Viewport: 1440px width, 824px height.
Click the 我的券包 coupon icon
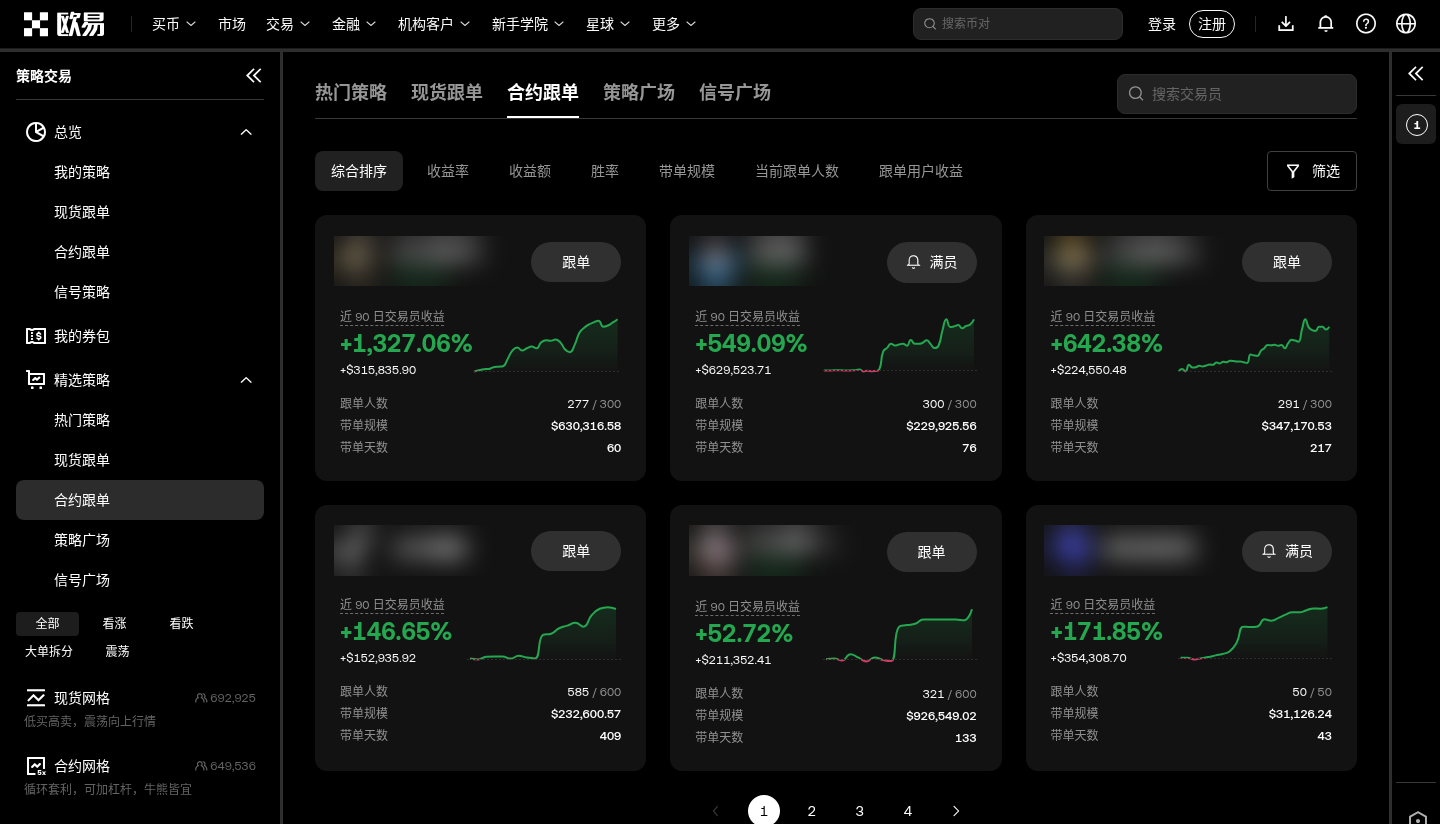(x=36, y=336)
